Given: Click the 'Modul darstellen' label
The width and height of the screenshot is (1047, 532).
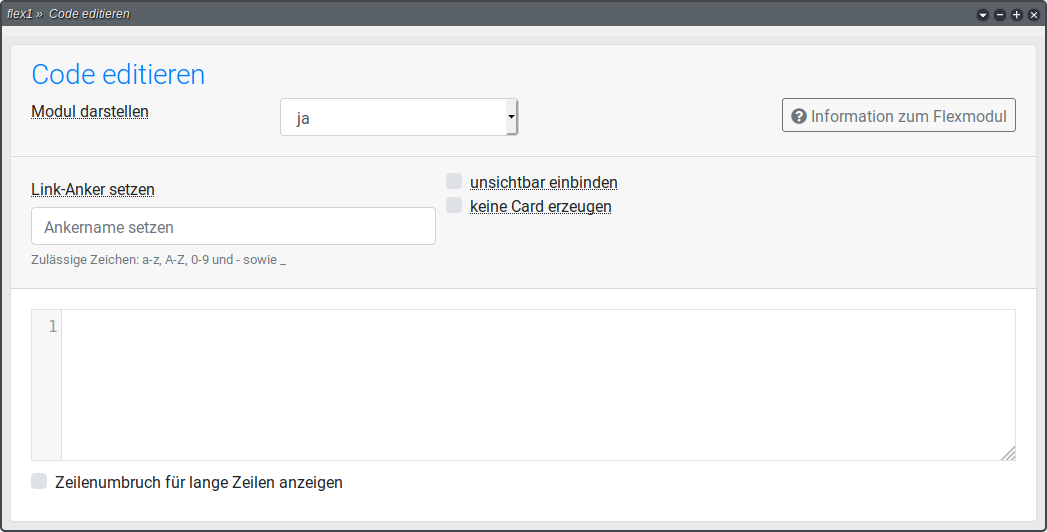Looking at the screenshot, I should [90, 111].
